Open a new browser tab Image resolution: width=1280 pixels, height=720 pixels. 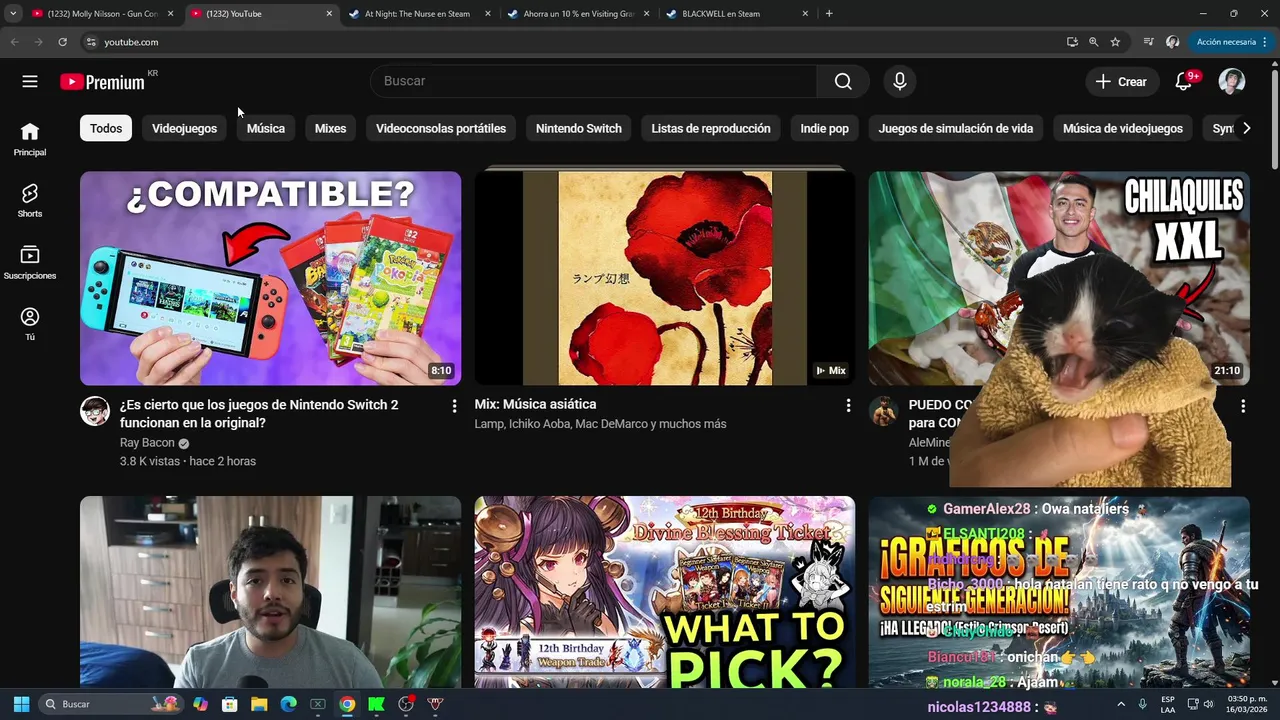829,14
